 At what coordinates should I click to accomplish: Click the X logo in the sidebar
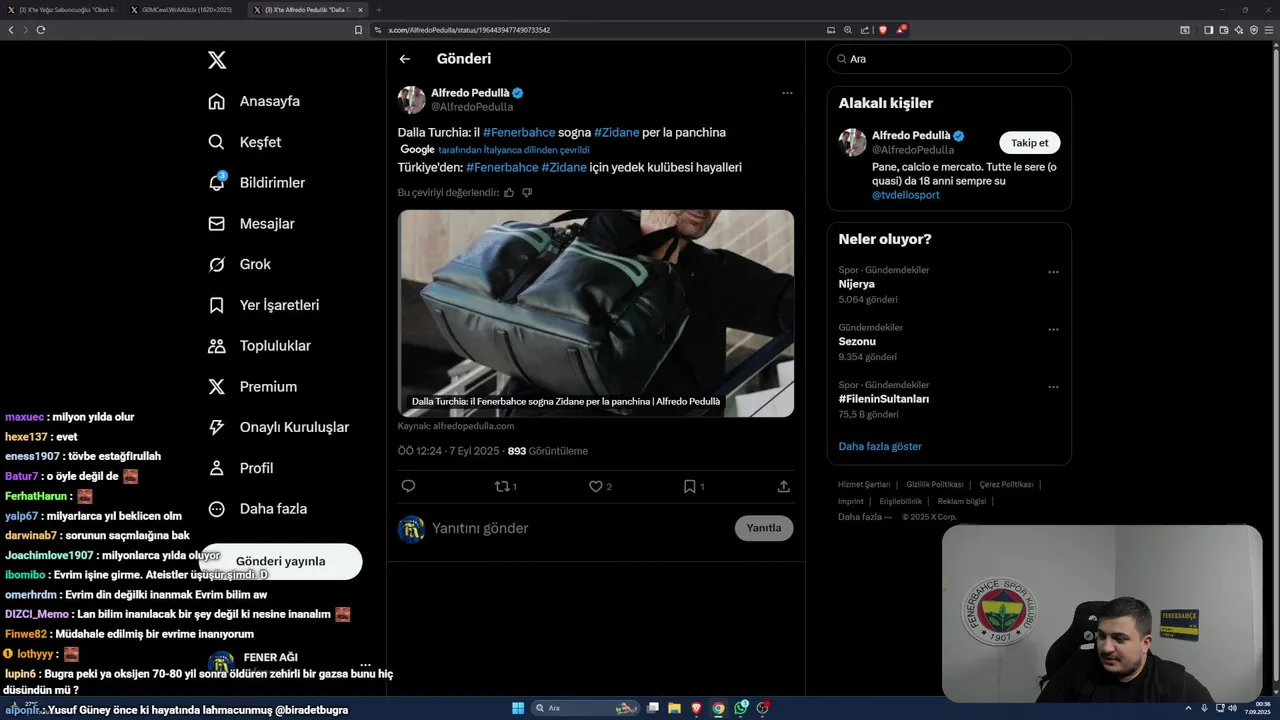[x=217, y=60]
